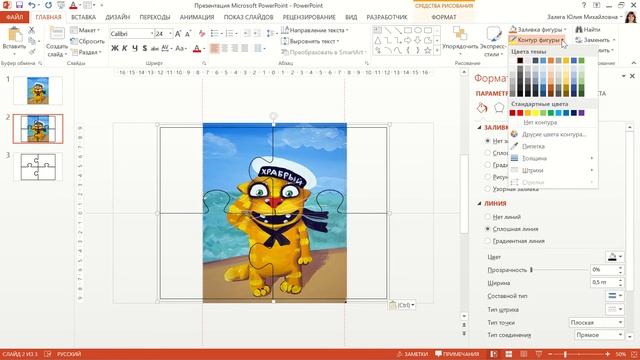Click the Заменить (Replace) button
640x360 pixels.
[595, 40]
